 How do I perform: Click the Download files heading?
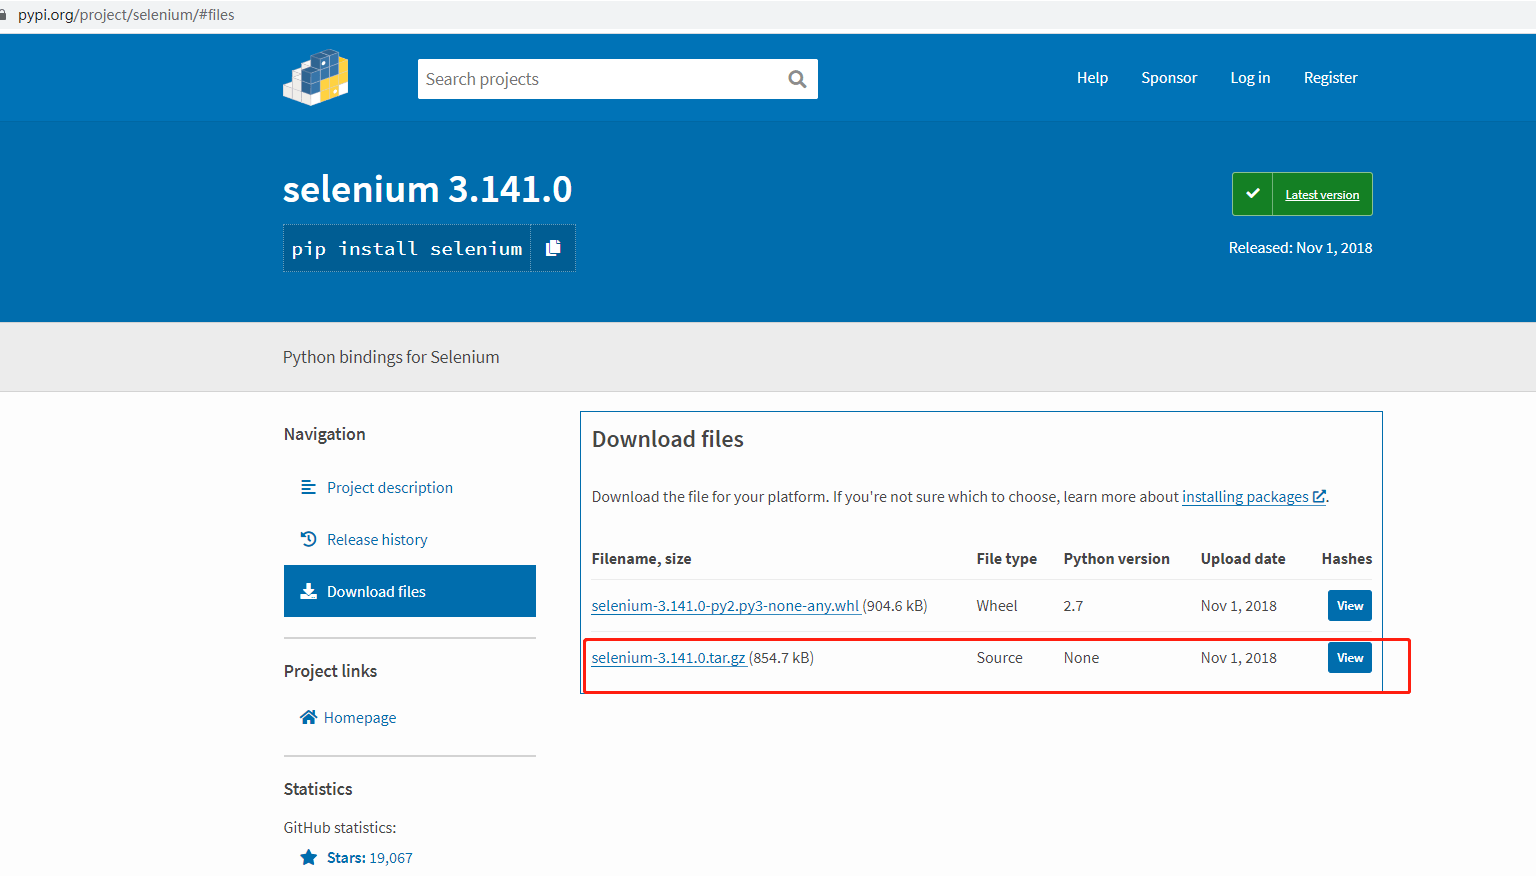[668, 439]
